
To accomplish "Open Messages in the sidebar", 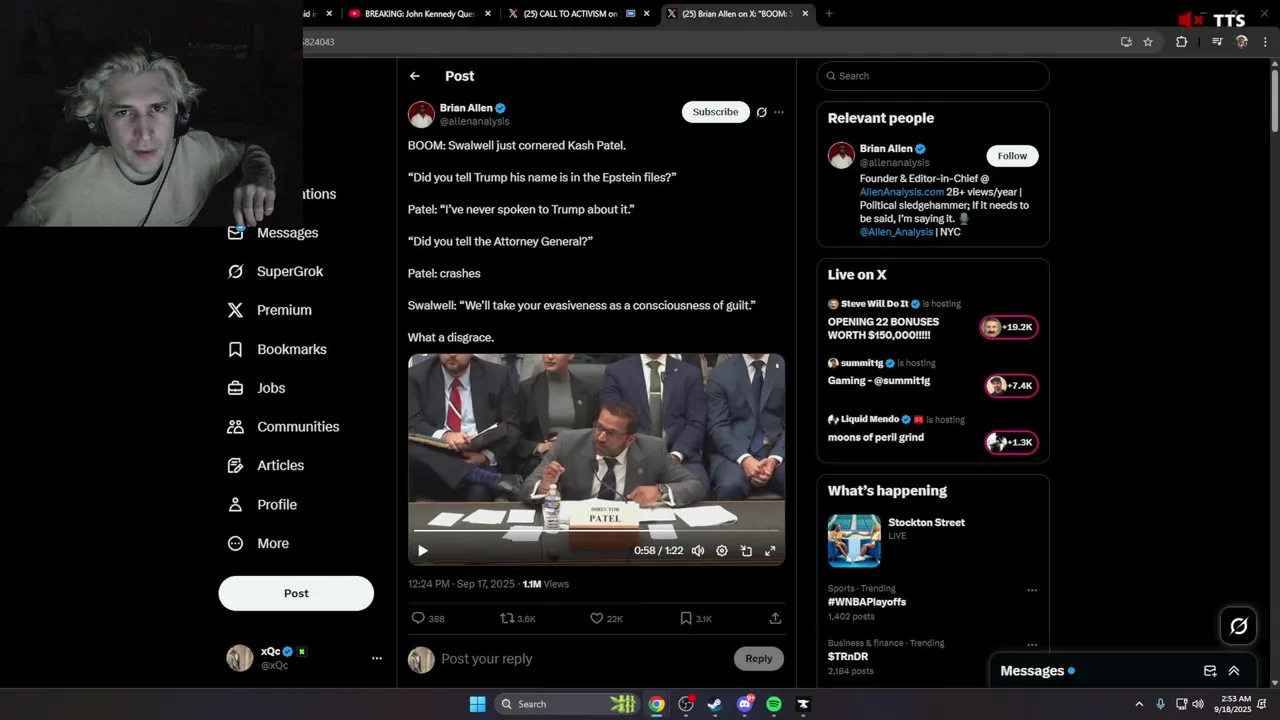I will pos(272,233).
